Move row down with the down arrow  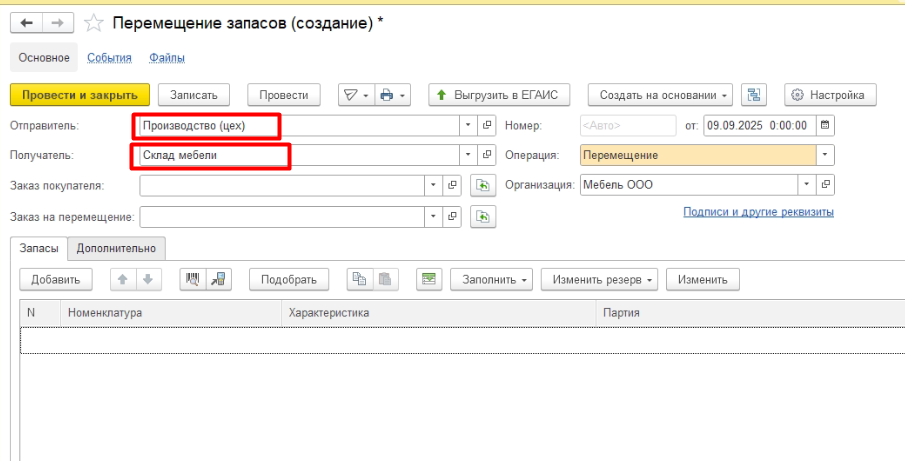point(148,279)
